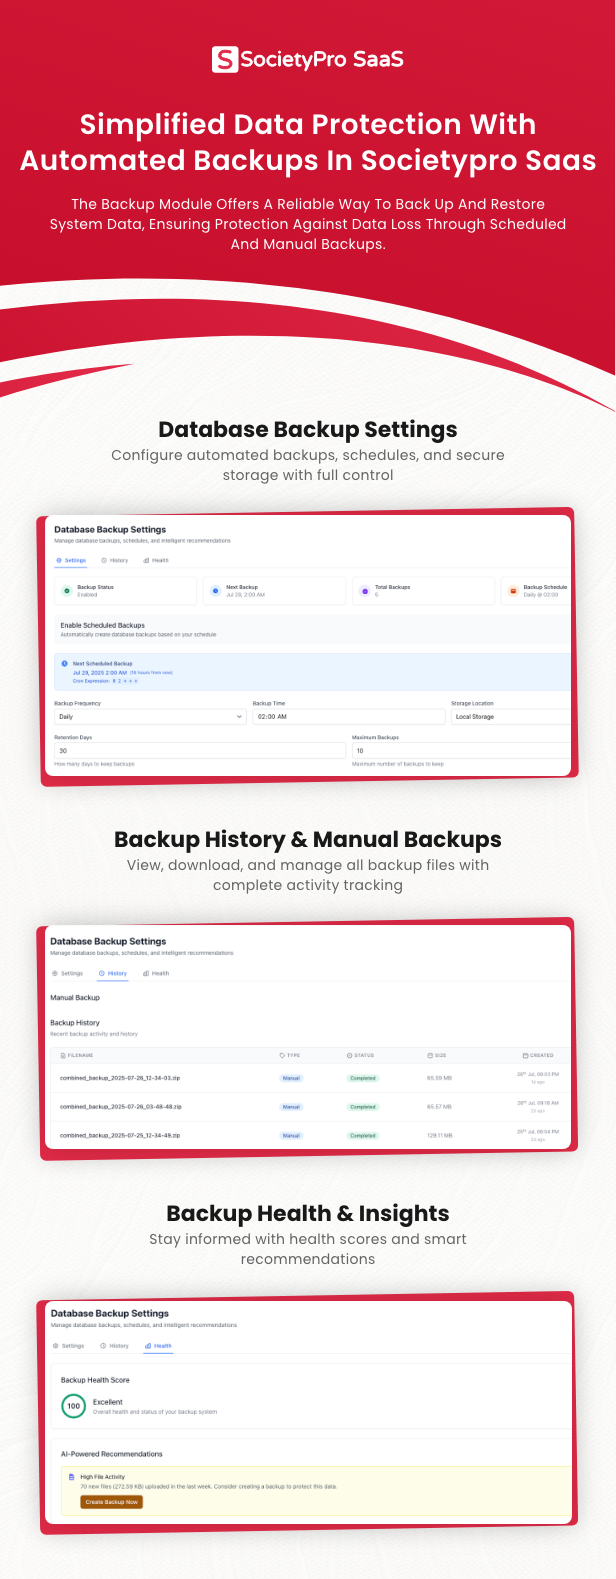Click the Excellent health status text
Viewport: 616px width, 1579px height.
click(108, 1402)
